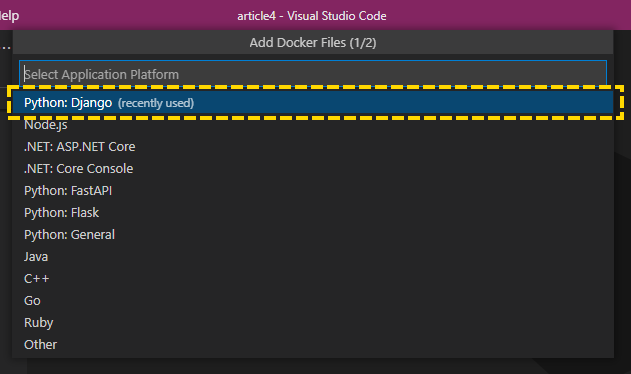Choose Python: FastAPI platform
631x374 pixels.
pos(313,190)
